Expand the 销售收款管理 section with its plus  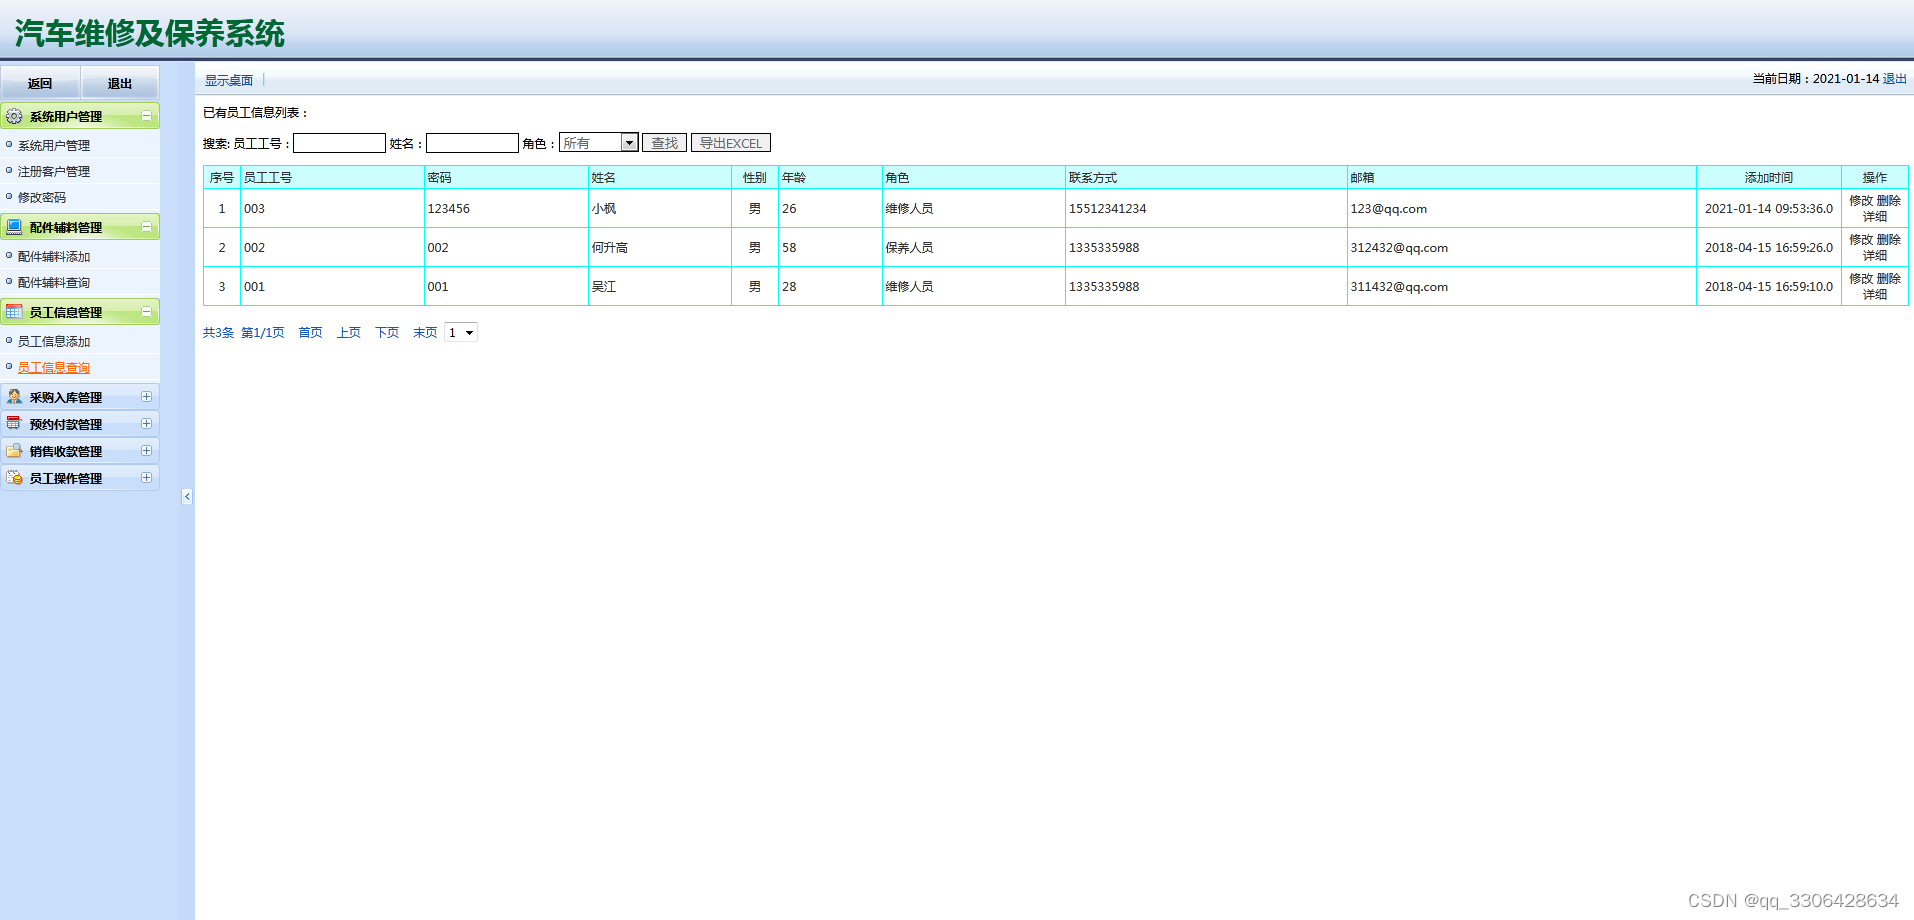click(x=147, y=451)
